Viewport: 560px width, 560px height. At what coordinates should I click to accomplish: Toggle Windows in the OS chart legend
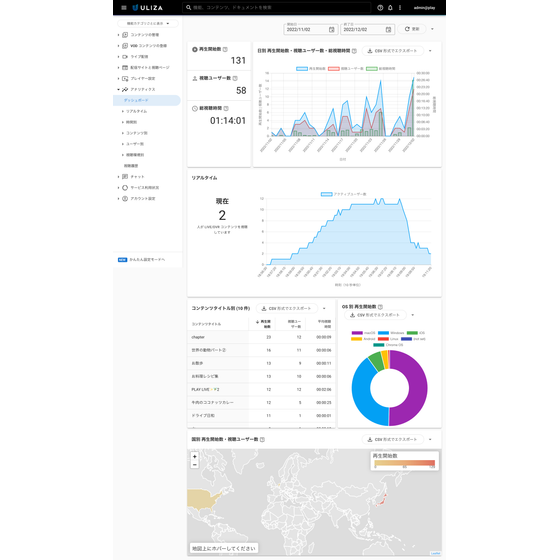(x=391, y=333)
